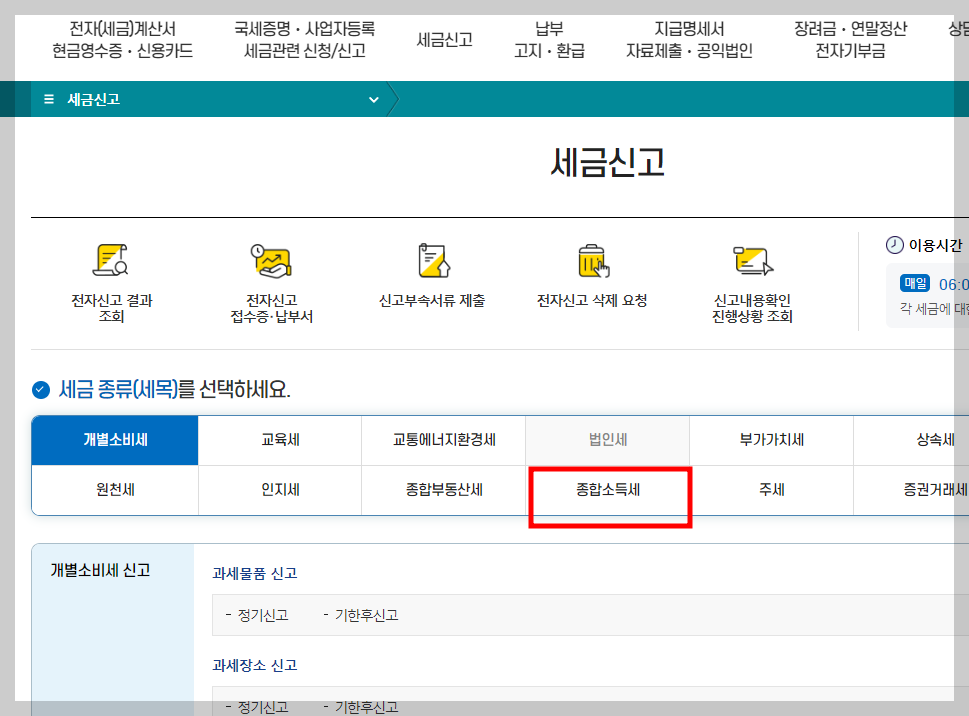Image resolution: width=969 pixels, height=716 pixels.
Task: Click the clock icon next to 이용시간
Action: coord(894,245)
